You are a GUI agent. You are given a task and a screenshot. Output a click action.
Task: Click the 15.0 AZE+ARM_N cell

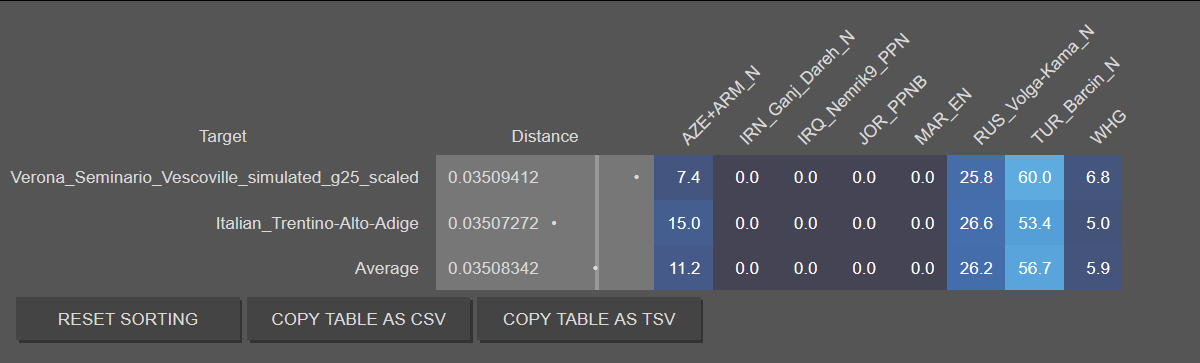[683, 223]
